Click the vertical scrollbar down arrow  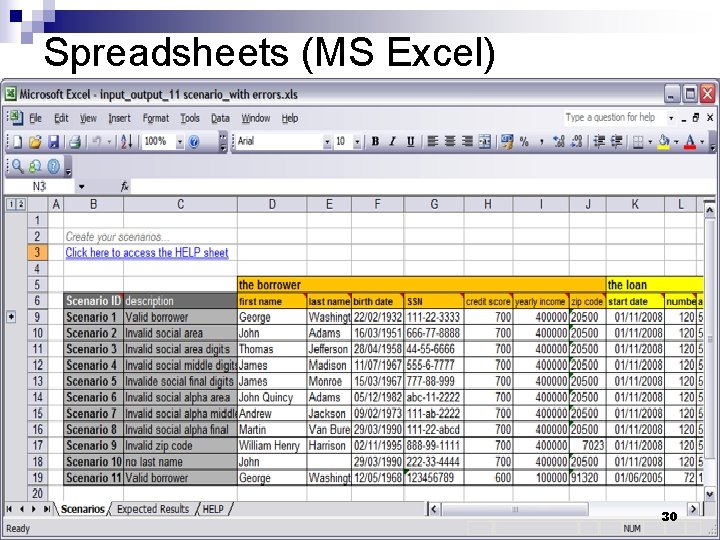(x=709, y=494)
